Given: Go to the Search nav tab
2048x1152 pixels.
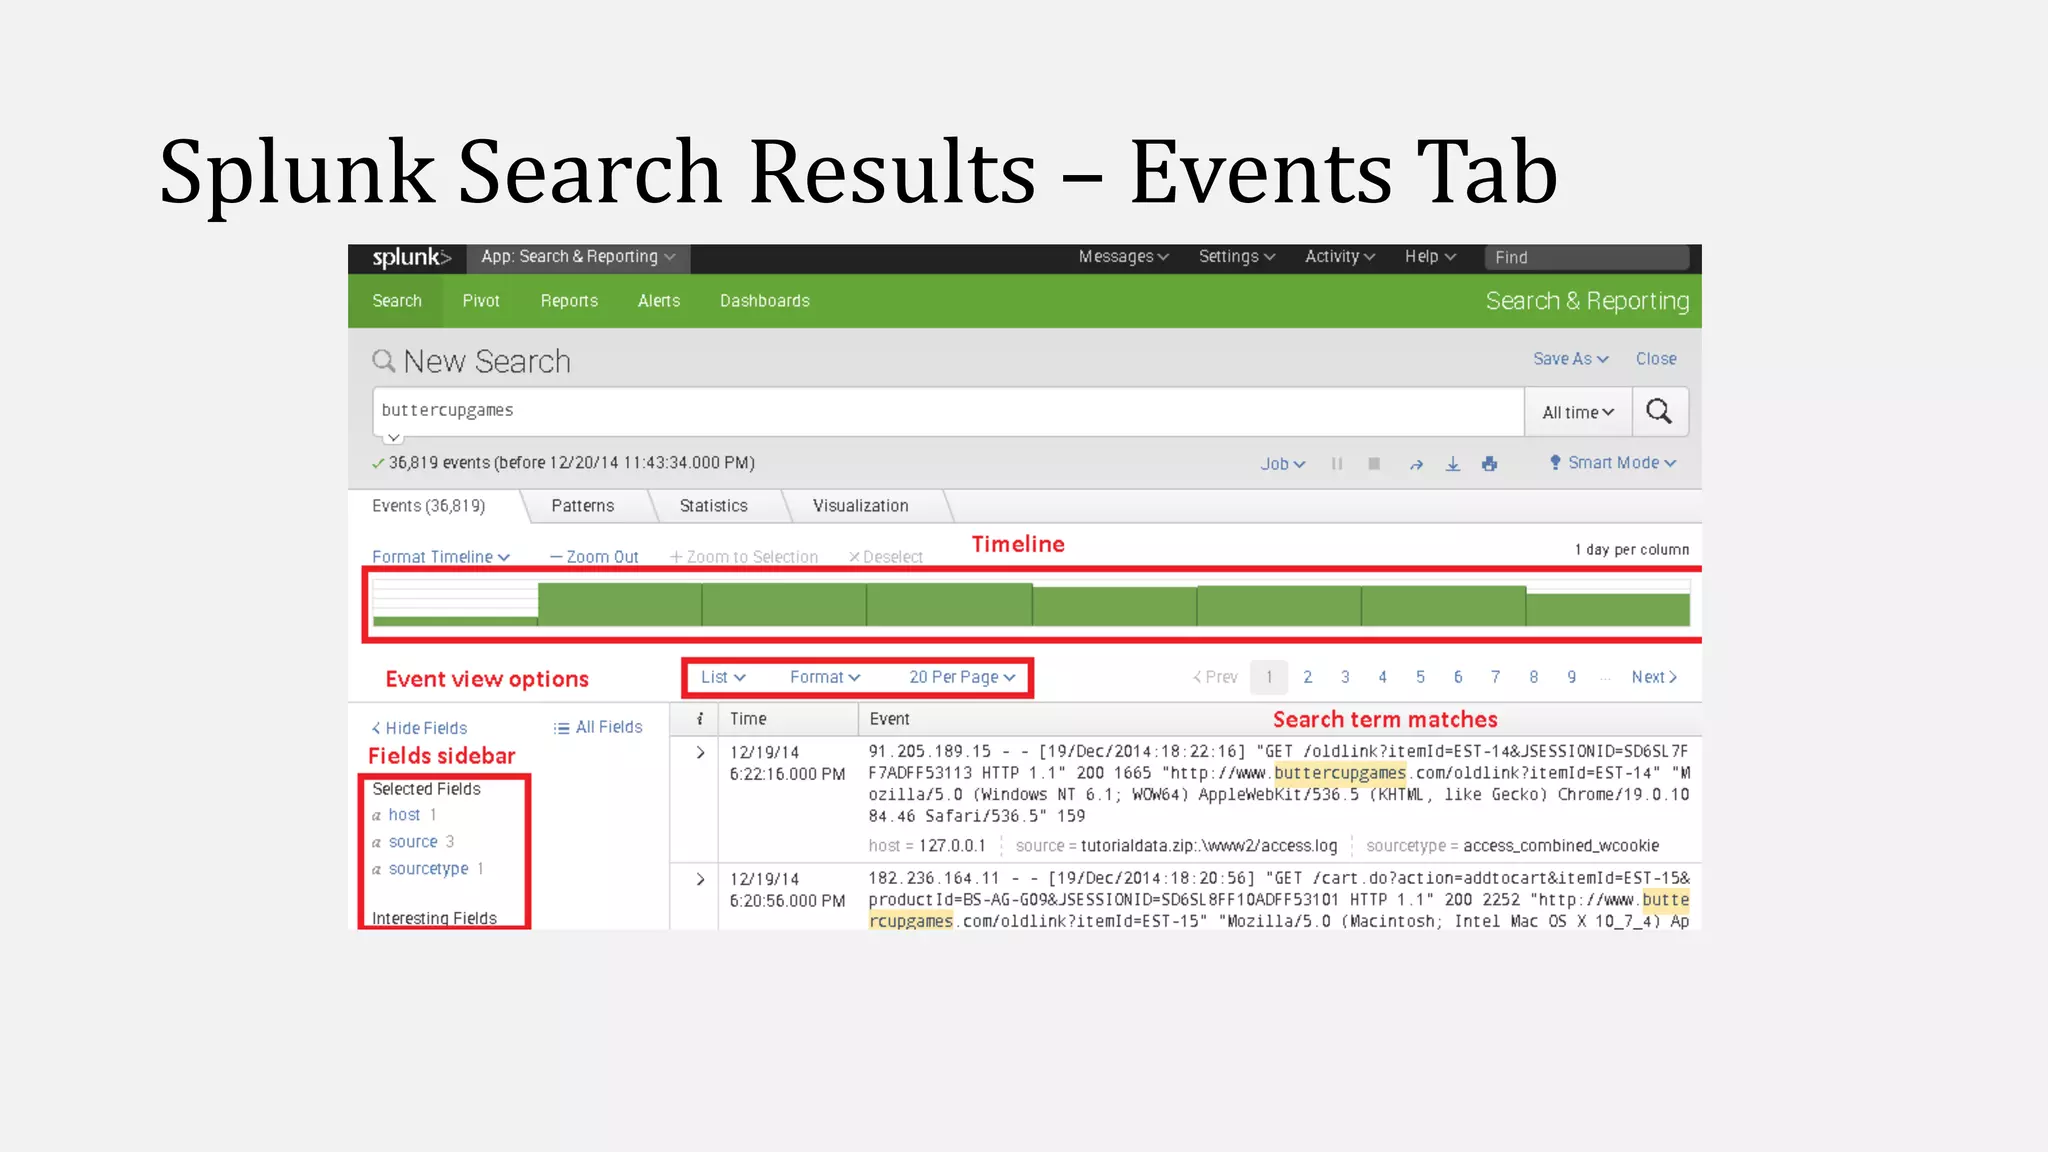Looking at the screenshot, I should click(397, 301).
